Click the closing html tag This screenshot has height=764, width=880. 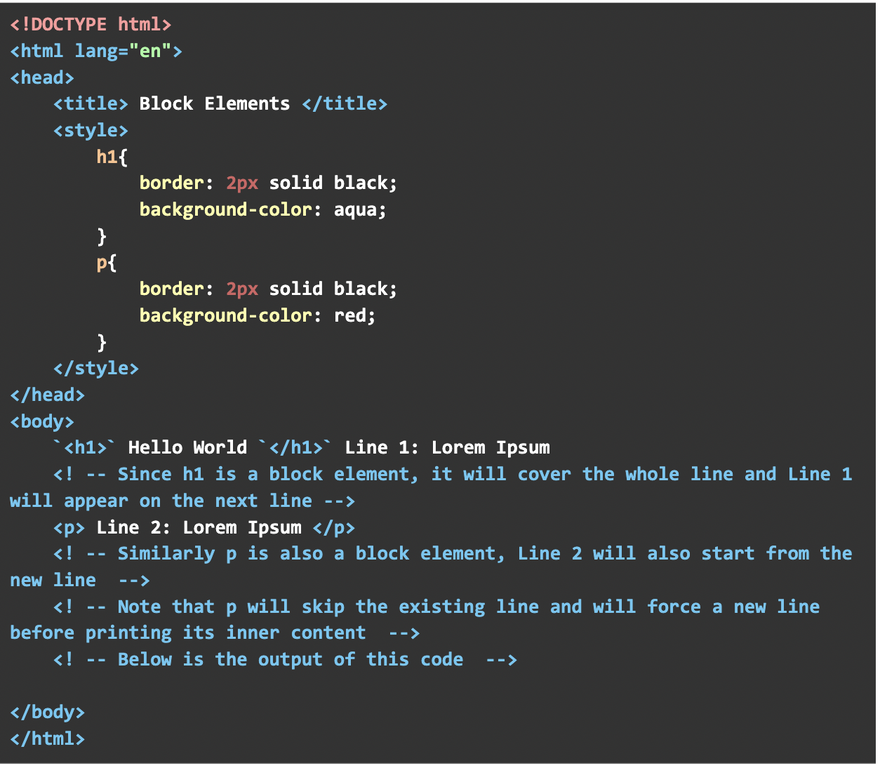coord(47,739)
